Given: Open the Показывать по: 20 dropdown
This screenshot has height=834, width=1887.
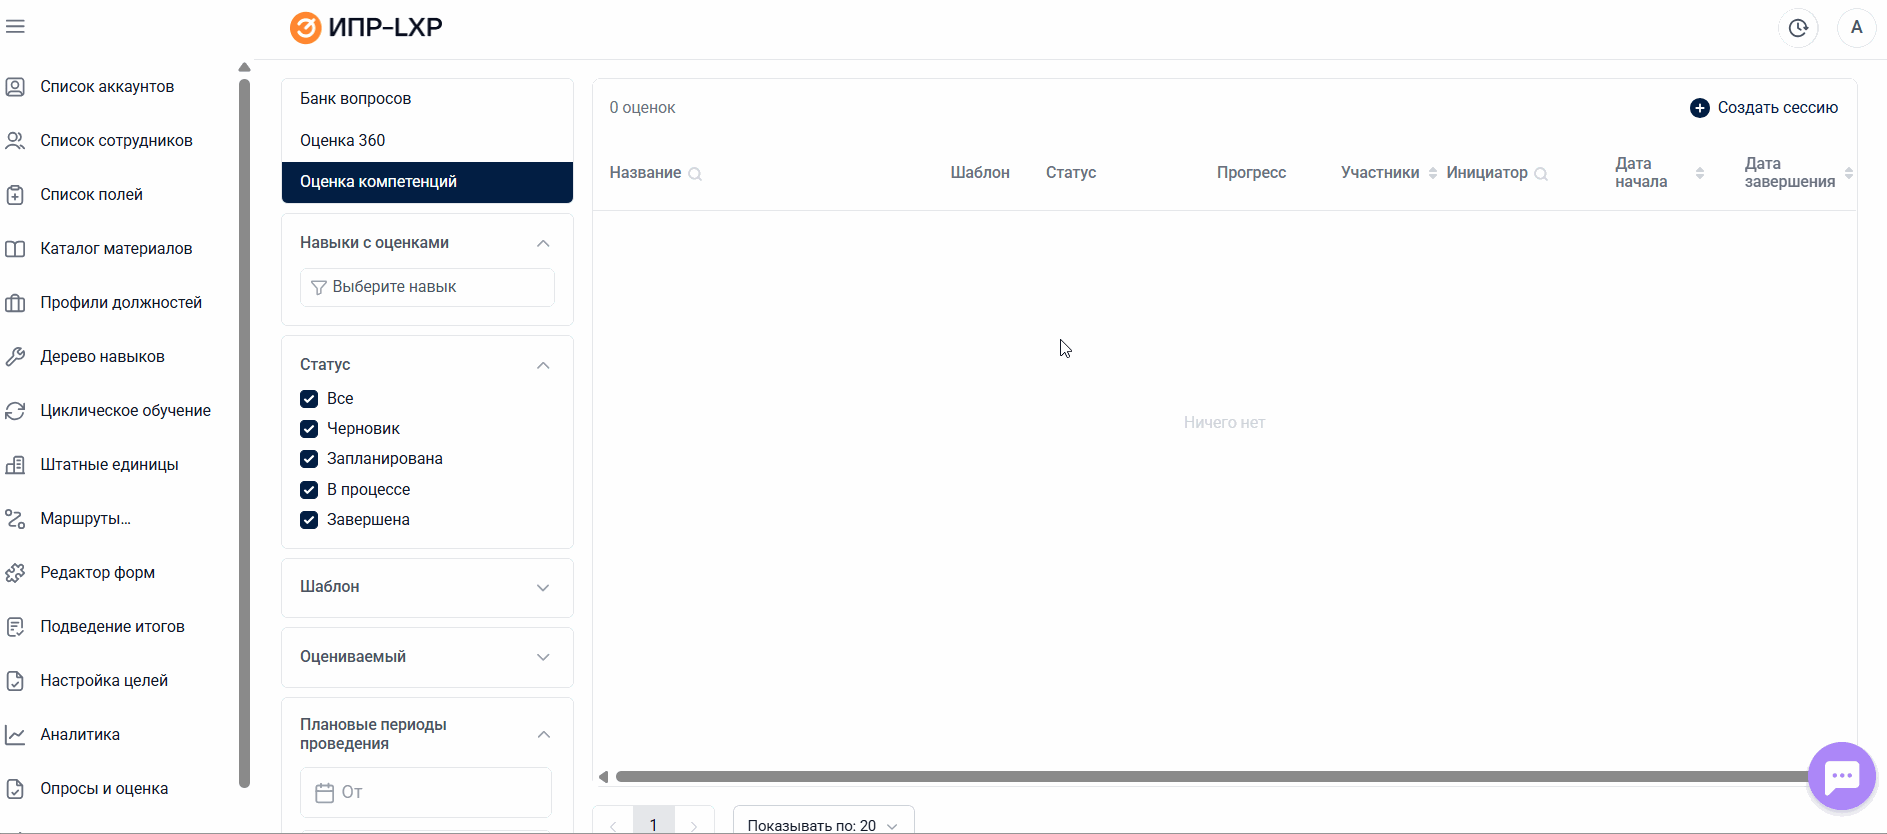Looking at the screenshot, I should [823, 820].
